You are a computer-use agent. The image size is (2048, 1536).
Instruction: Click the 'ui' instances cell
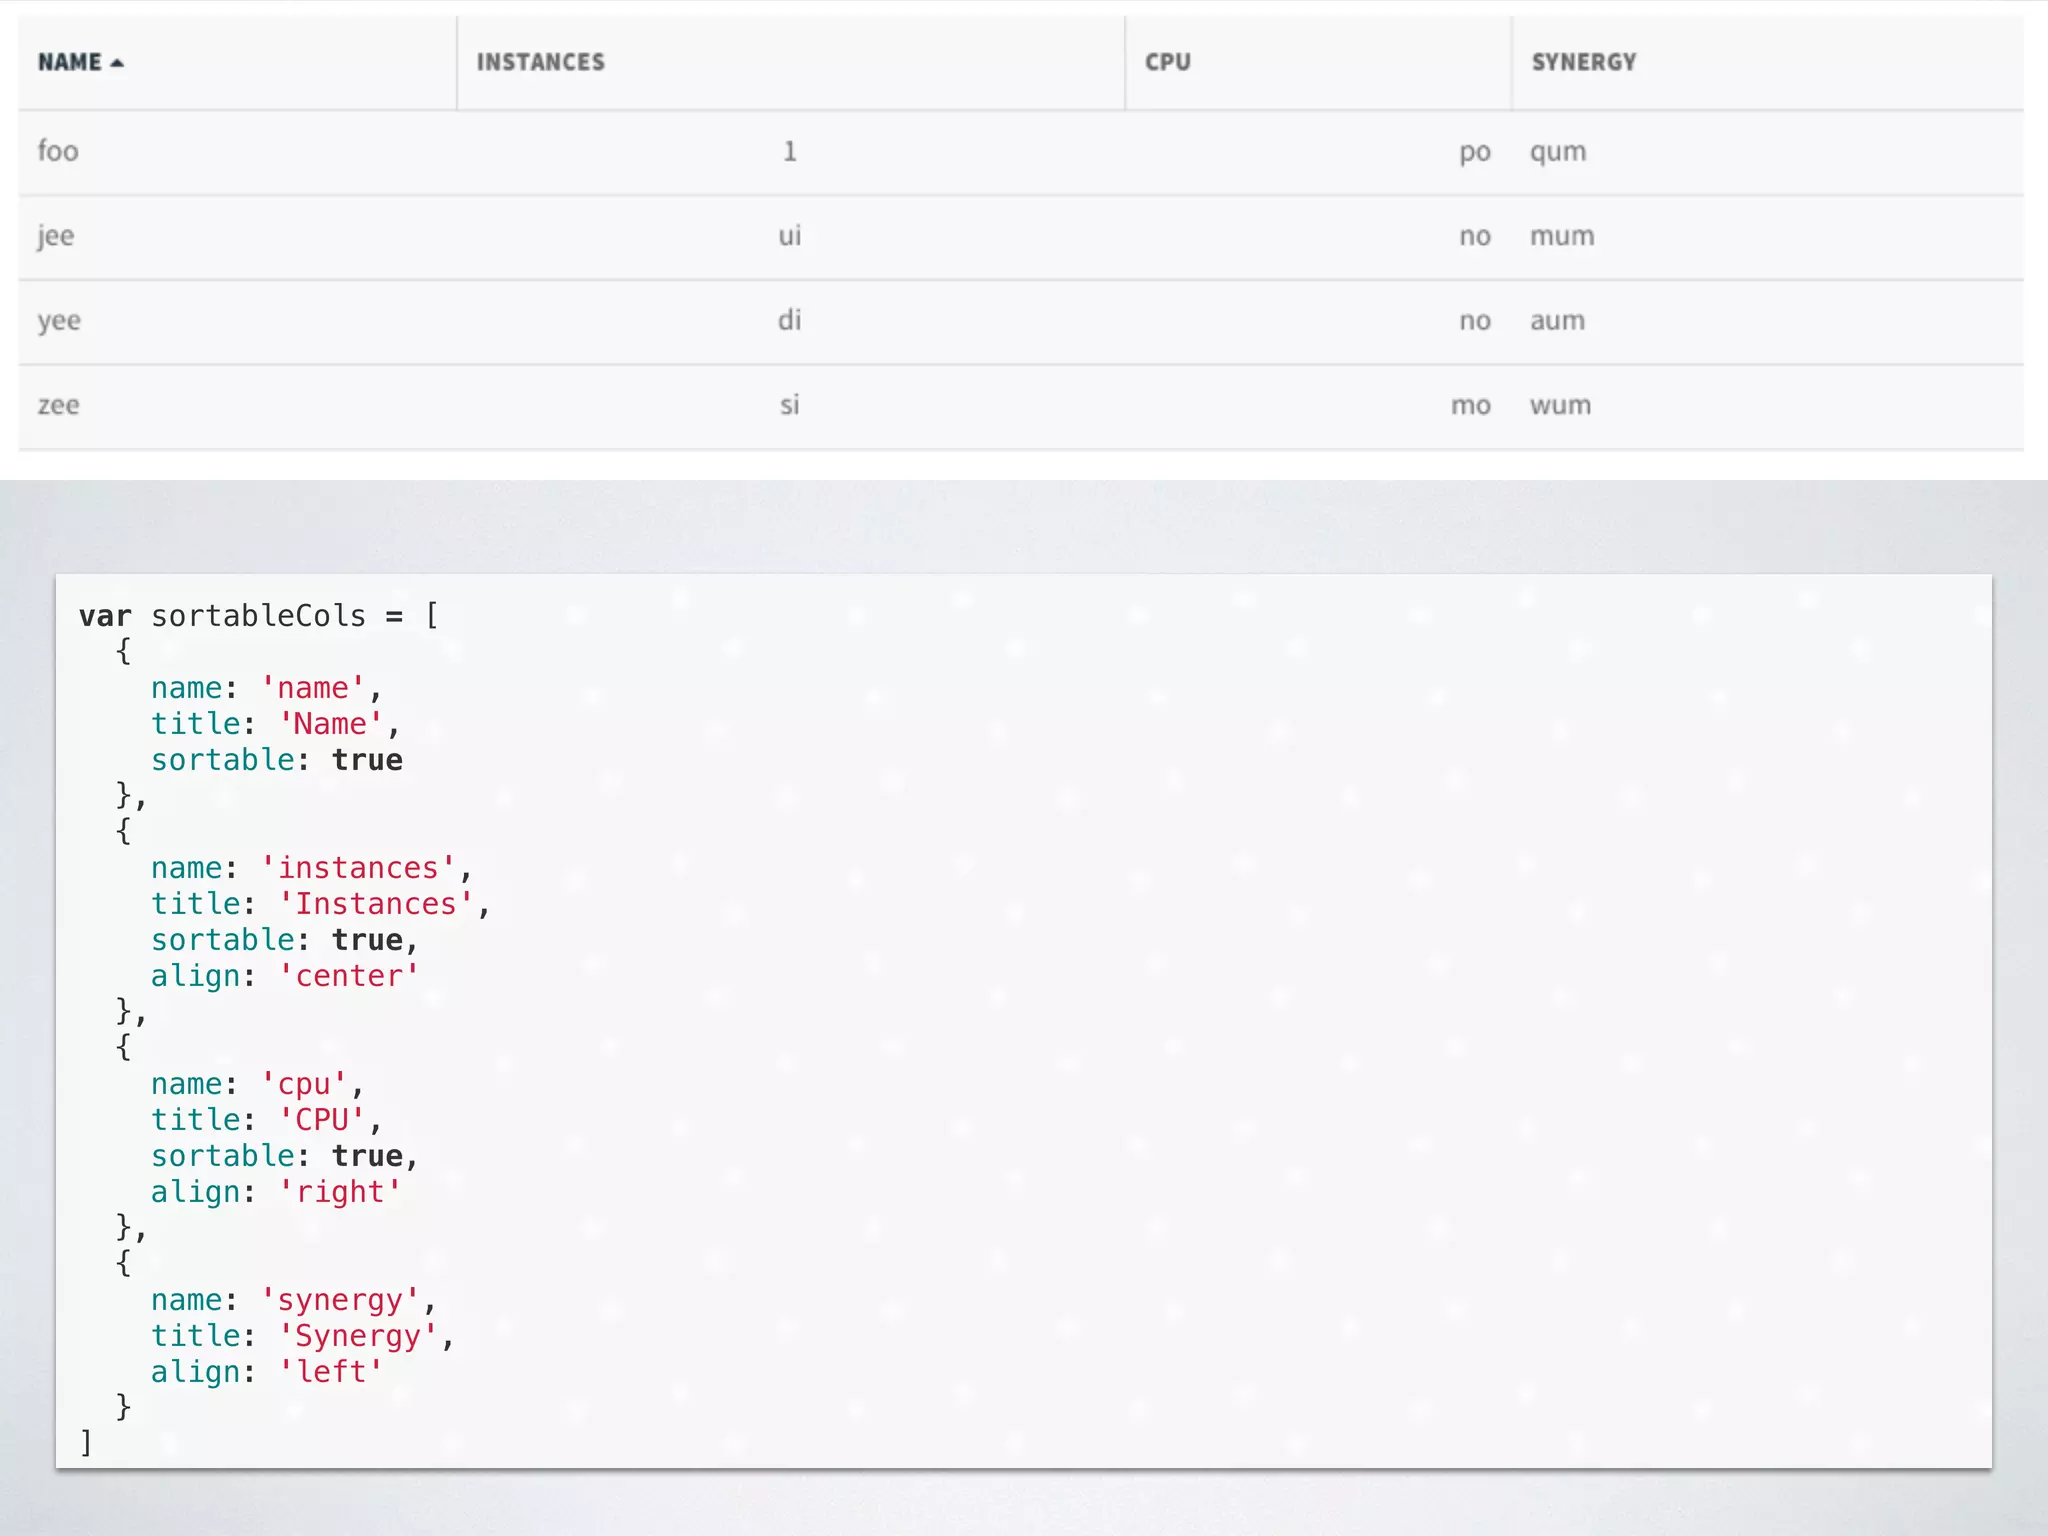(x=789, y=236)
